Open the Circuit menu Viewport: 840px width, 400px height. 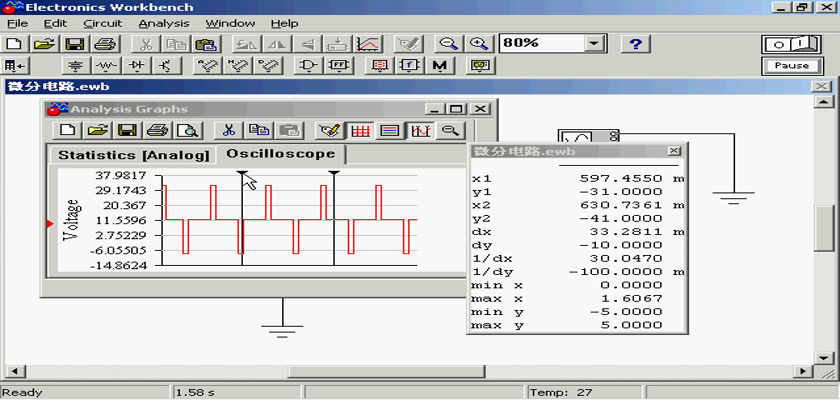[x=103, y=24]
